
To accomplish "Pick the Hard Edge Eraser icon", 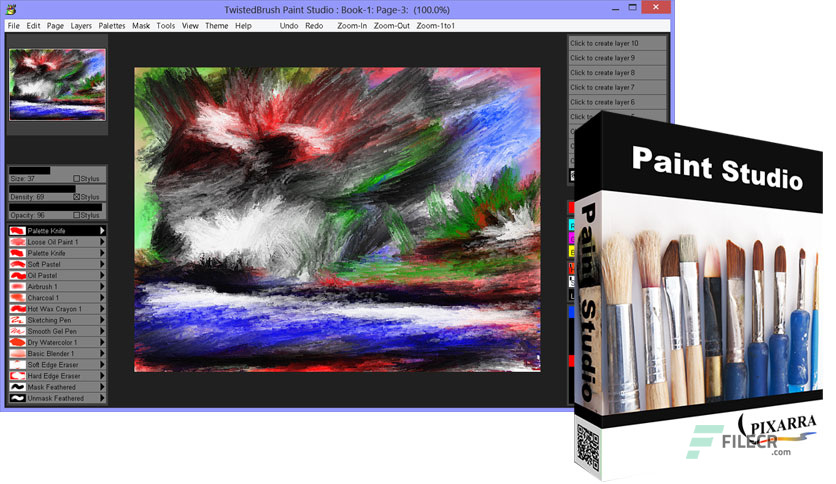I will pyautogui.click(x=18, y=376).
